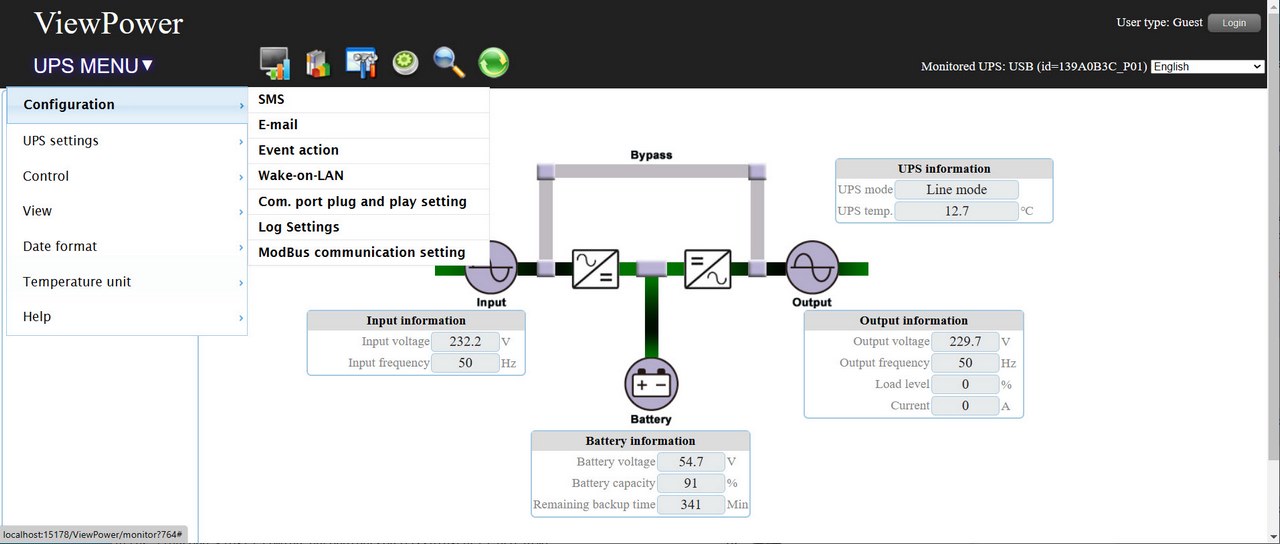1280x544 pixels.
Task: Open Com. port plug and play setting
Action: (x=369, y=201)
